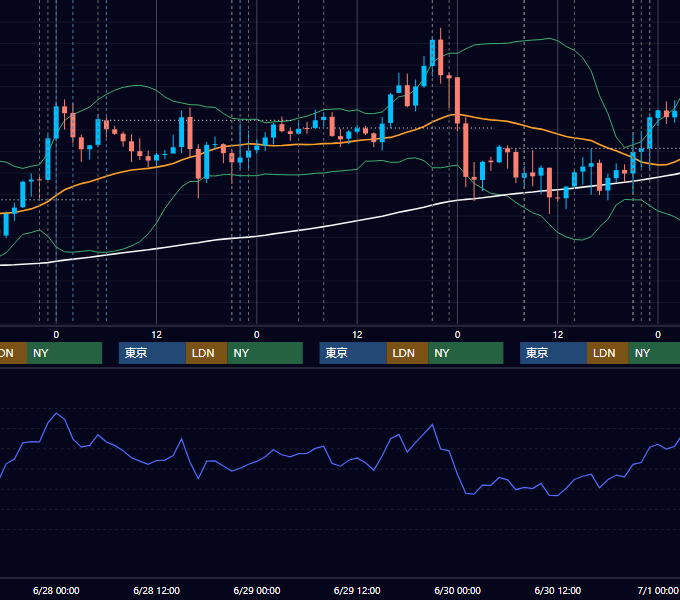This screenshot has height=600, width=680.
Task: Click the 6/29 00:00 date label
Action: 257,590
